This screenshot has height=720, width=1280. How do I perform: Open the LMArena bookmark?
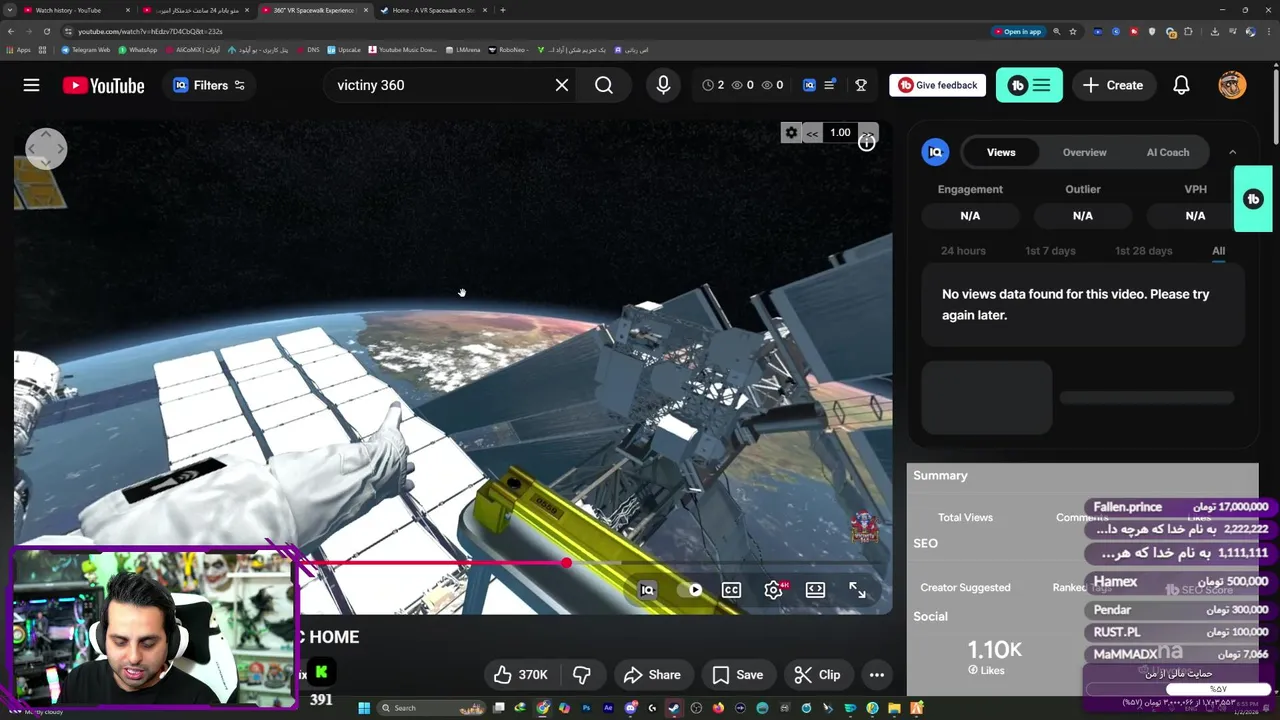tap(463, 49)
